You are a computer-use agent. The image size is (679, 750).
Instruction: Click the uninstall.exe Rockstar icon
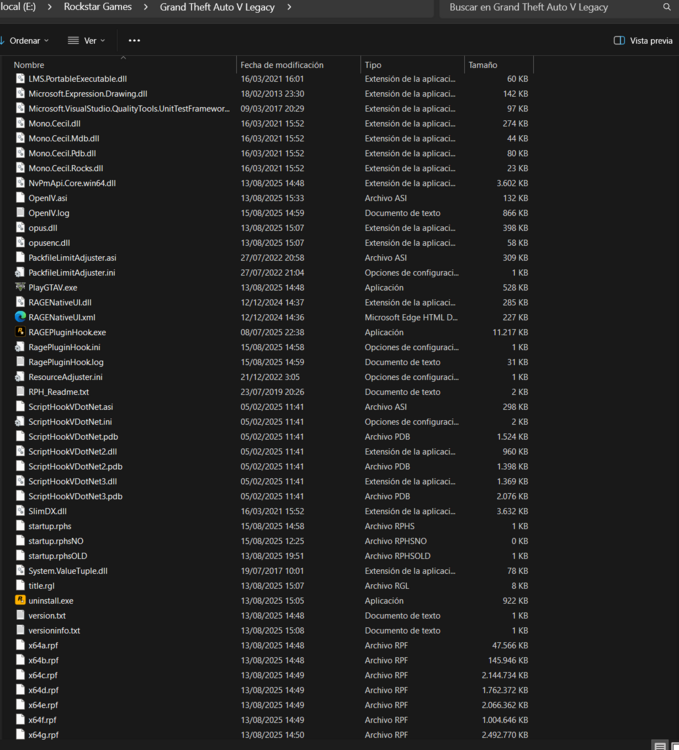coord(20,600)
